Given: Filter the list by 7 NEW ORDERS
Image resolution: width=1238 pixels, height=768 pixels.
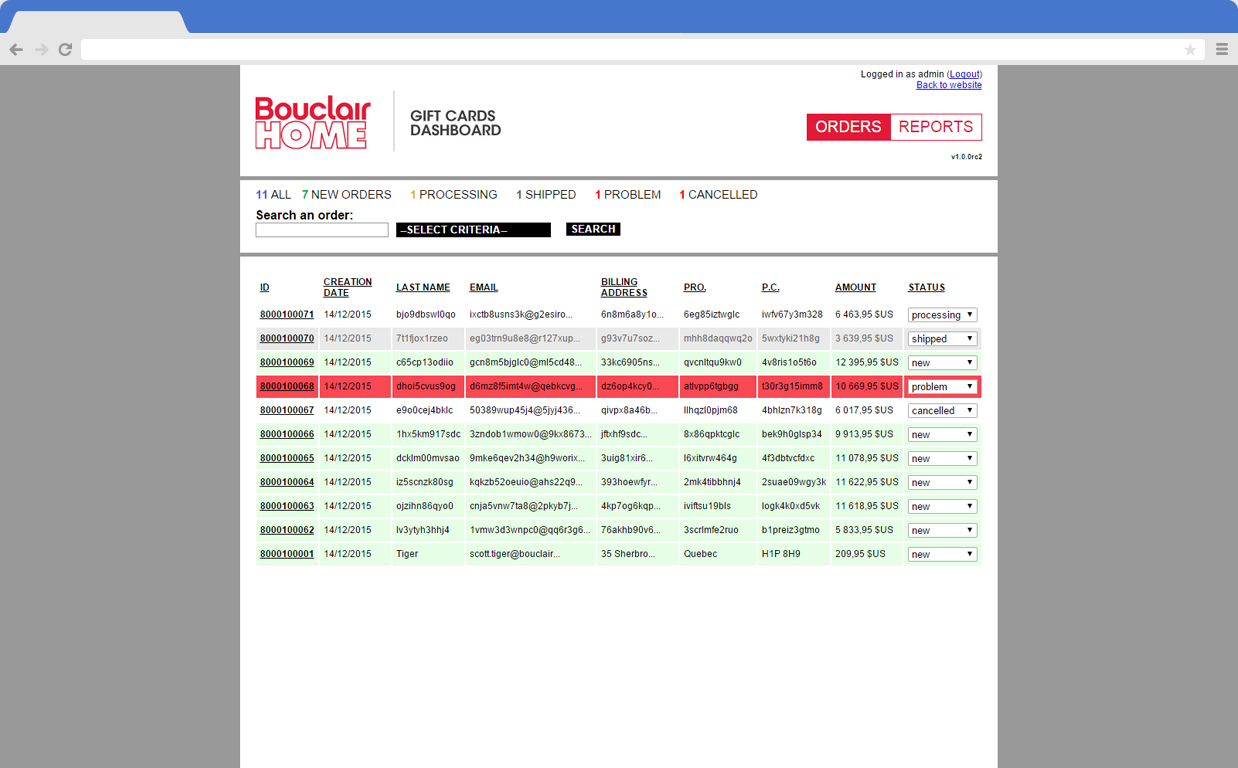Looking at the screenshot, I should [x=346, y=194].
